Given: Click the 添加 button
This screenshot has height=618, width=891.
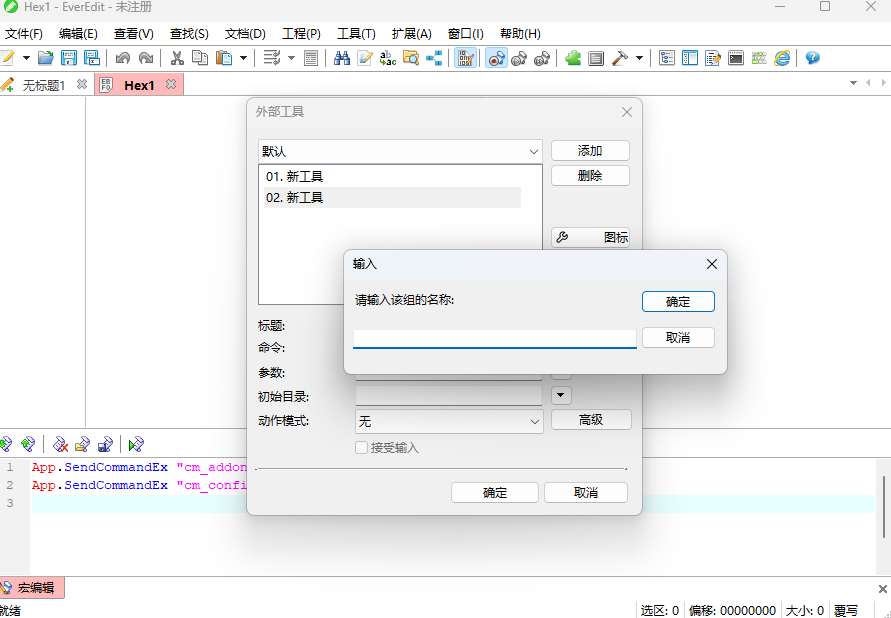Looking at the screenshot, I should tap(590, 151).
